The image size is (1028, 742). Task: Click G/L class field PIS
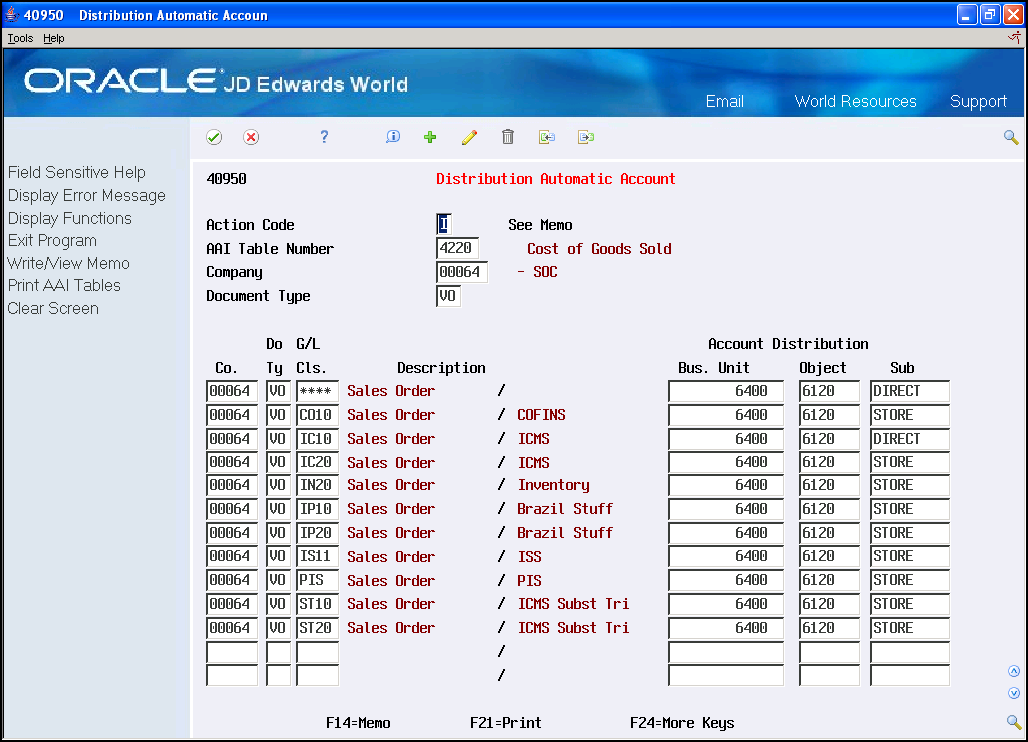click(x=317, y=580)
